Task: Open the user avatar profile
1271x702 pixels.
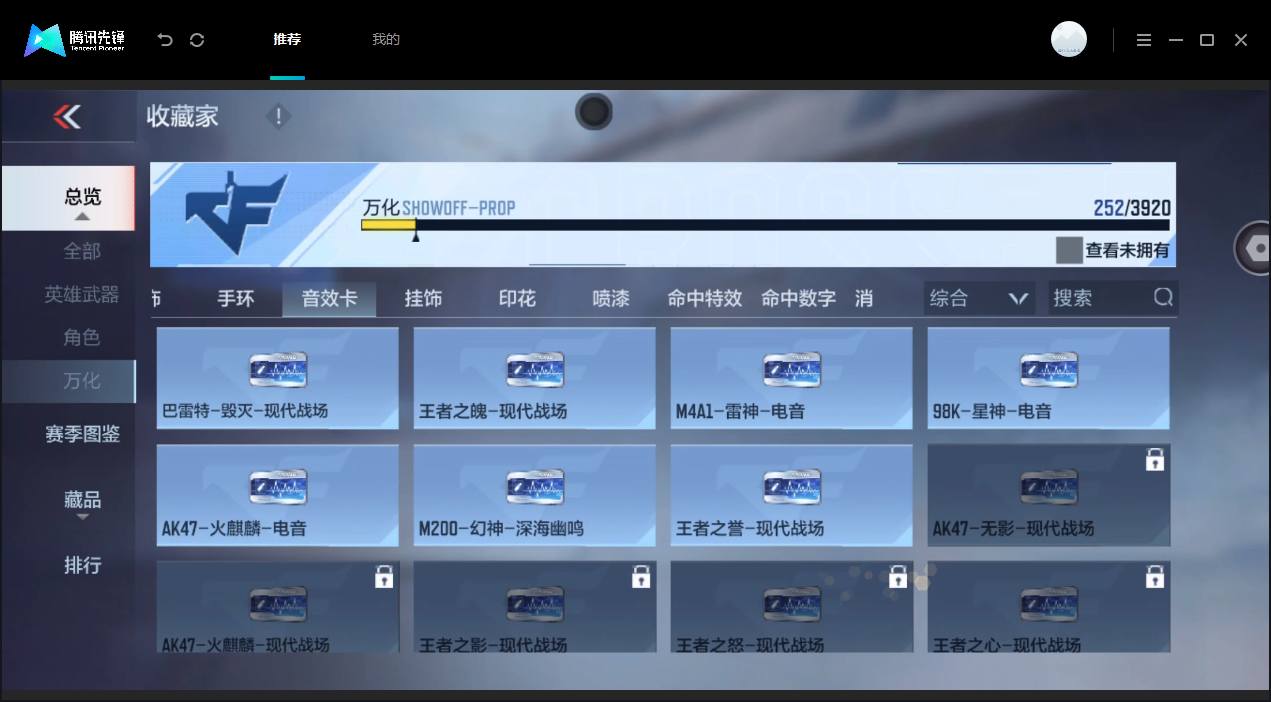Action: 1069,39
